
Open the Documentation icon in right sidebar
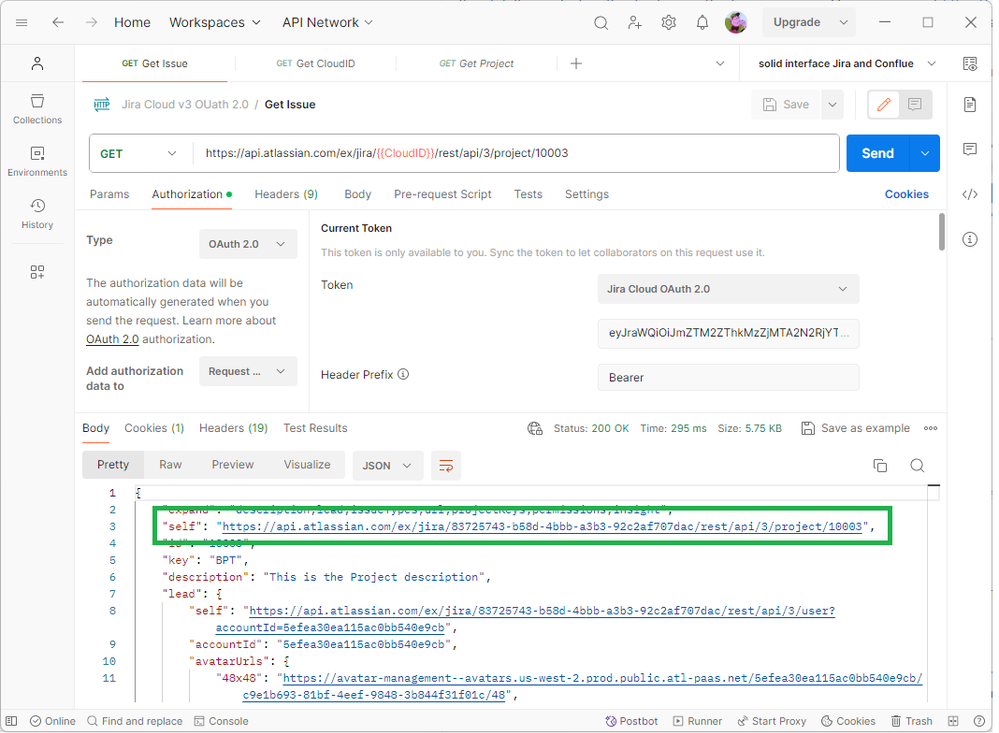click(970, 105)
